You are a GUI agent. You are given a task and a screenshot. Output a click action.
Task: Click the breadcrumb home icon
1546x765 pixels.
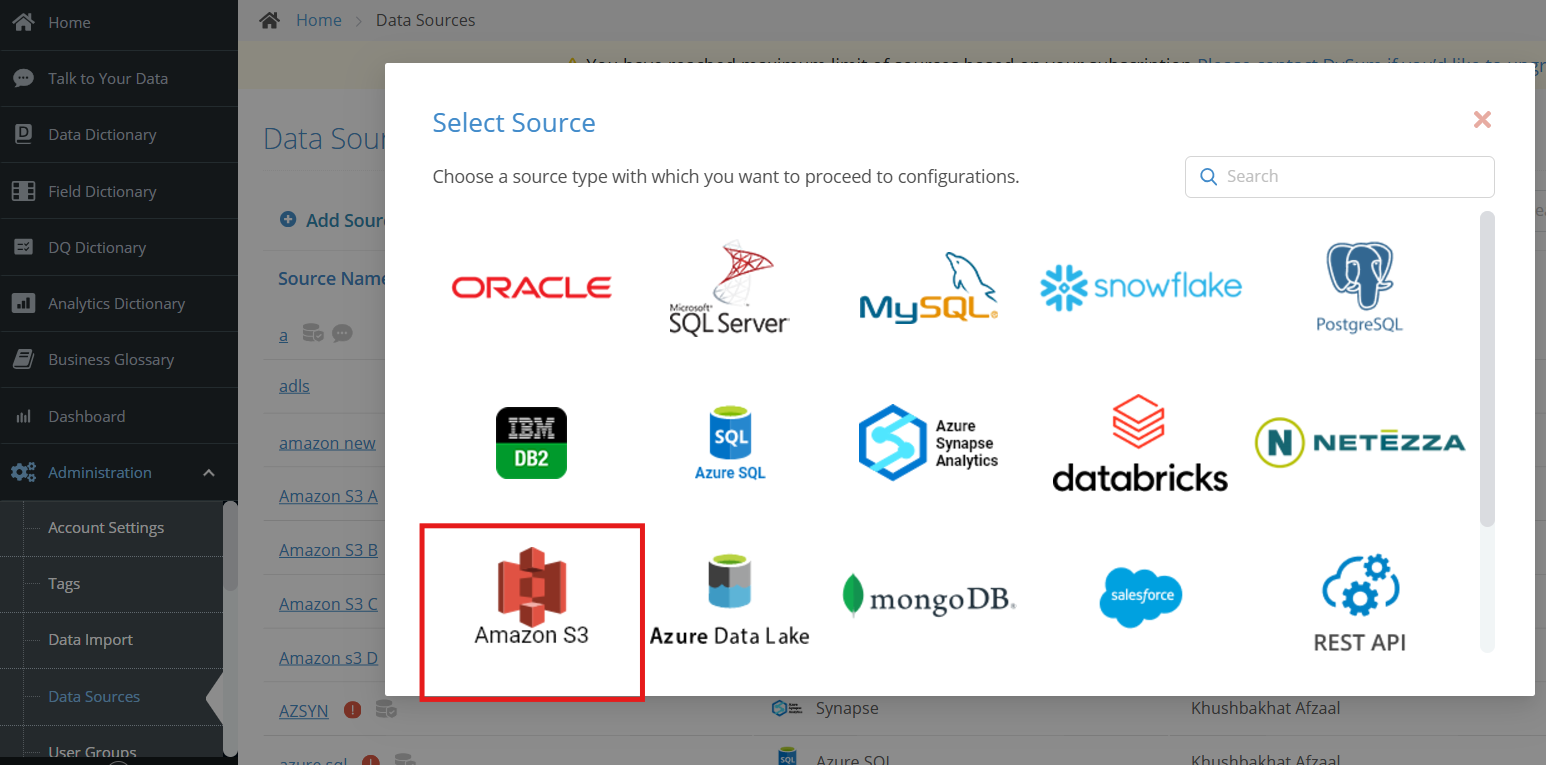tap(269, 20)
